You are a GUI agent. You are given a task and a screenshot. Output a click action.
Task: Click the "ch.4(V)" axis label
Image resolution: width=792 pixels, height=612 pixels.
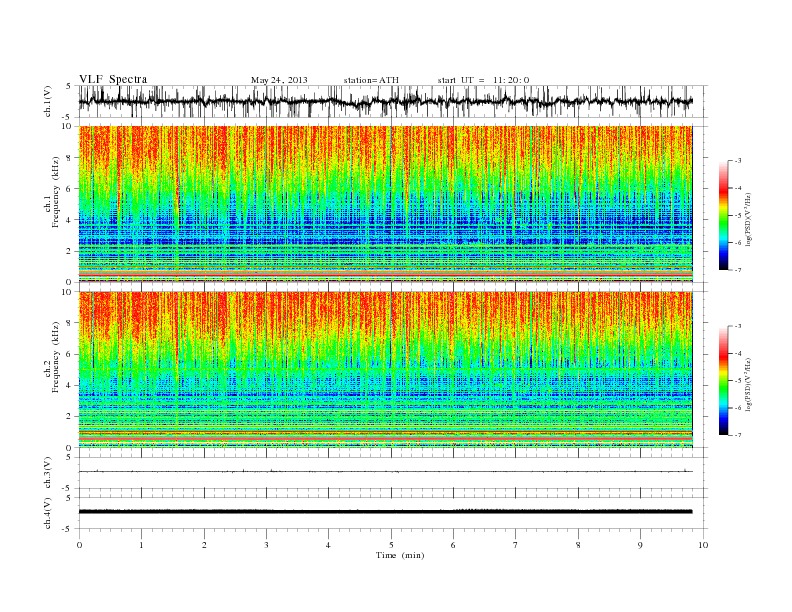coord(48,513)
